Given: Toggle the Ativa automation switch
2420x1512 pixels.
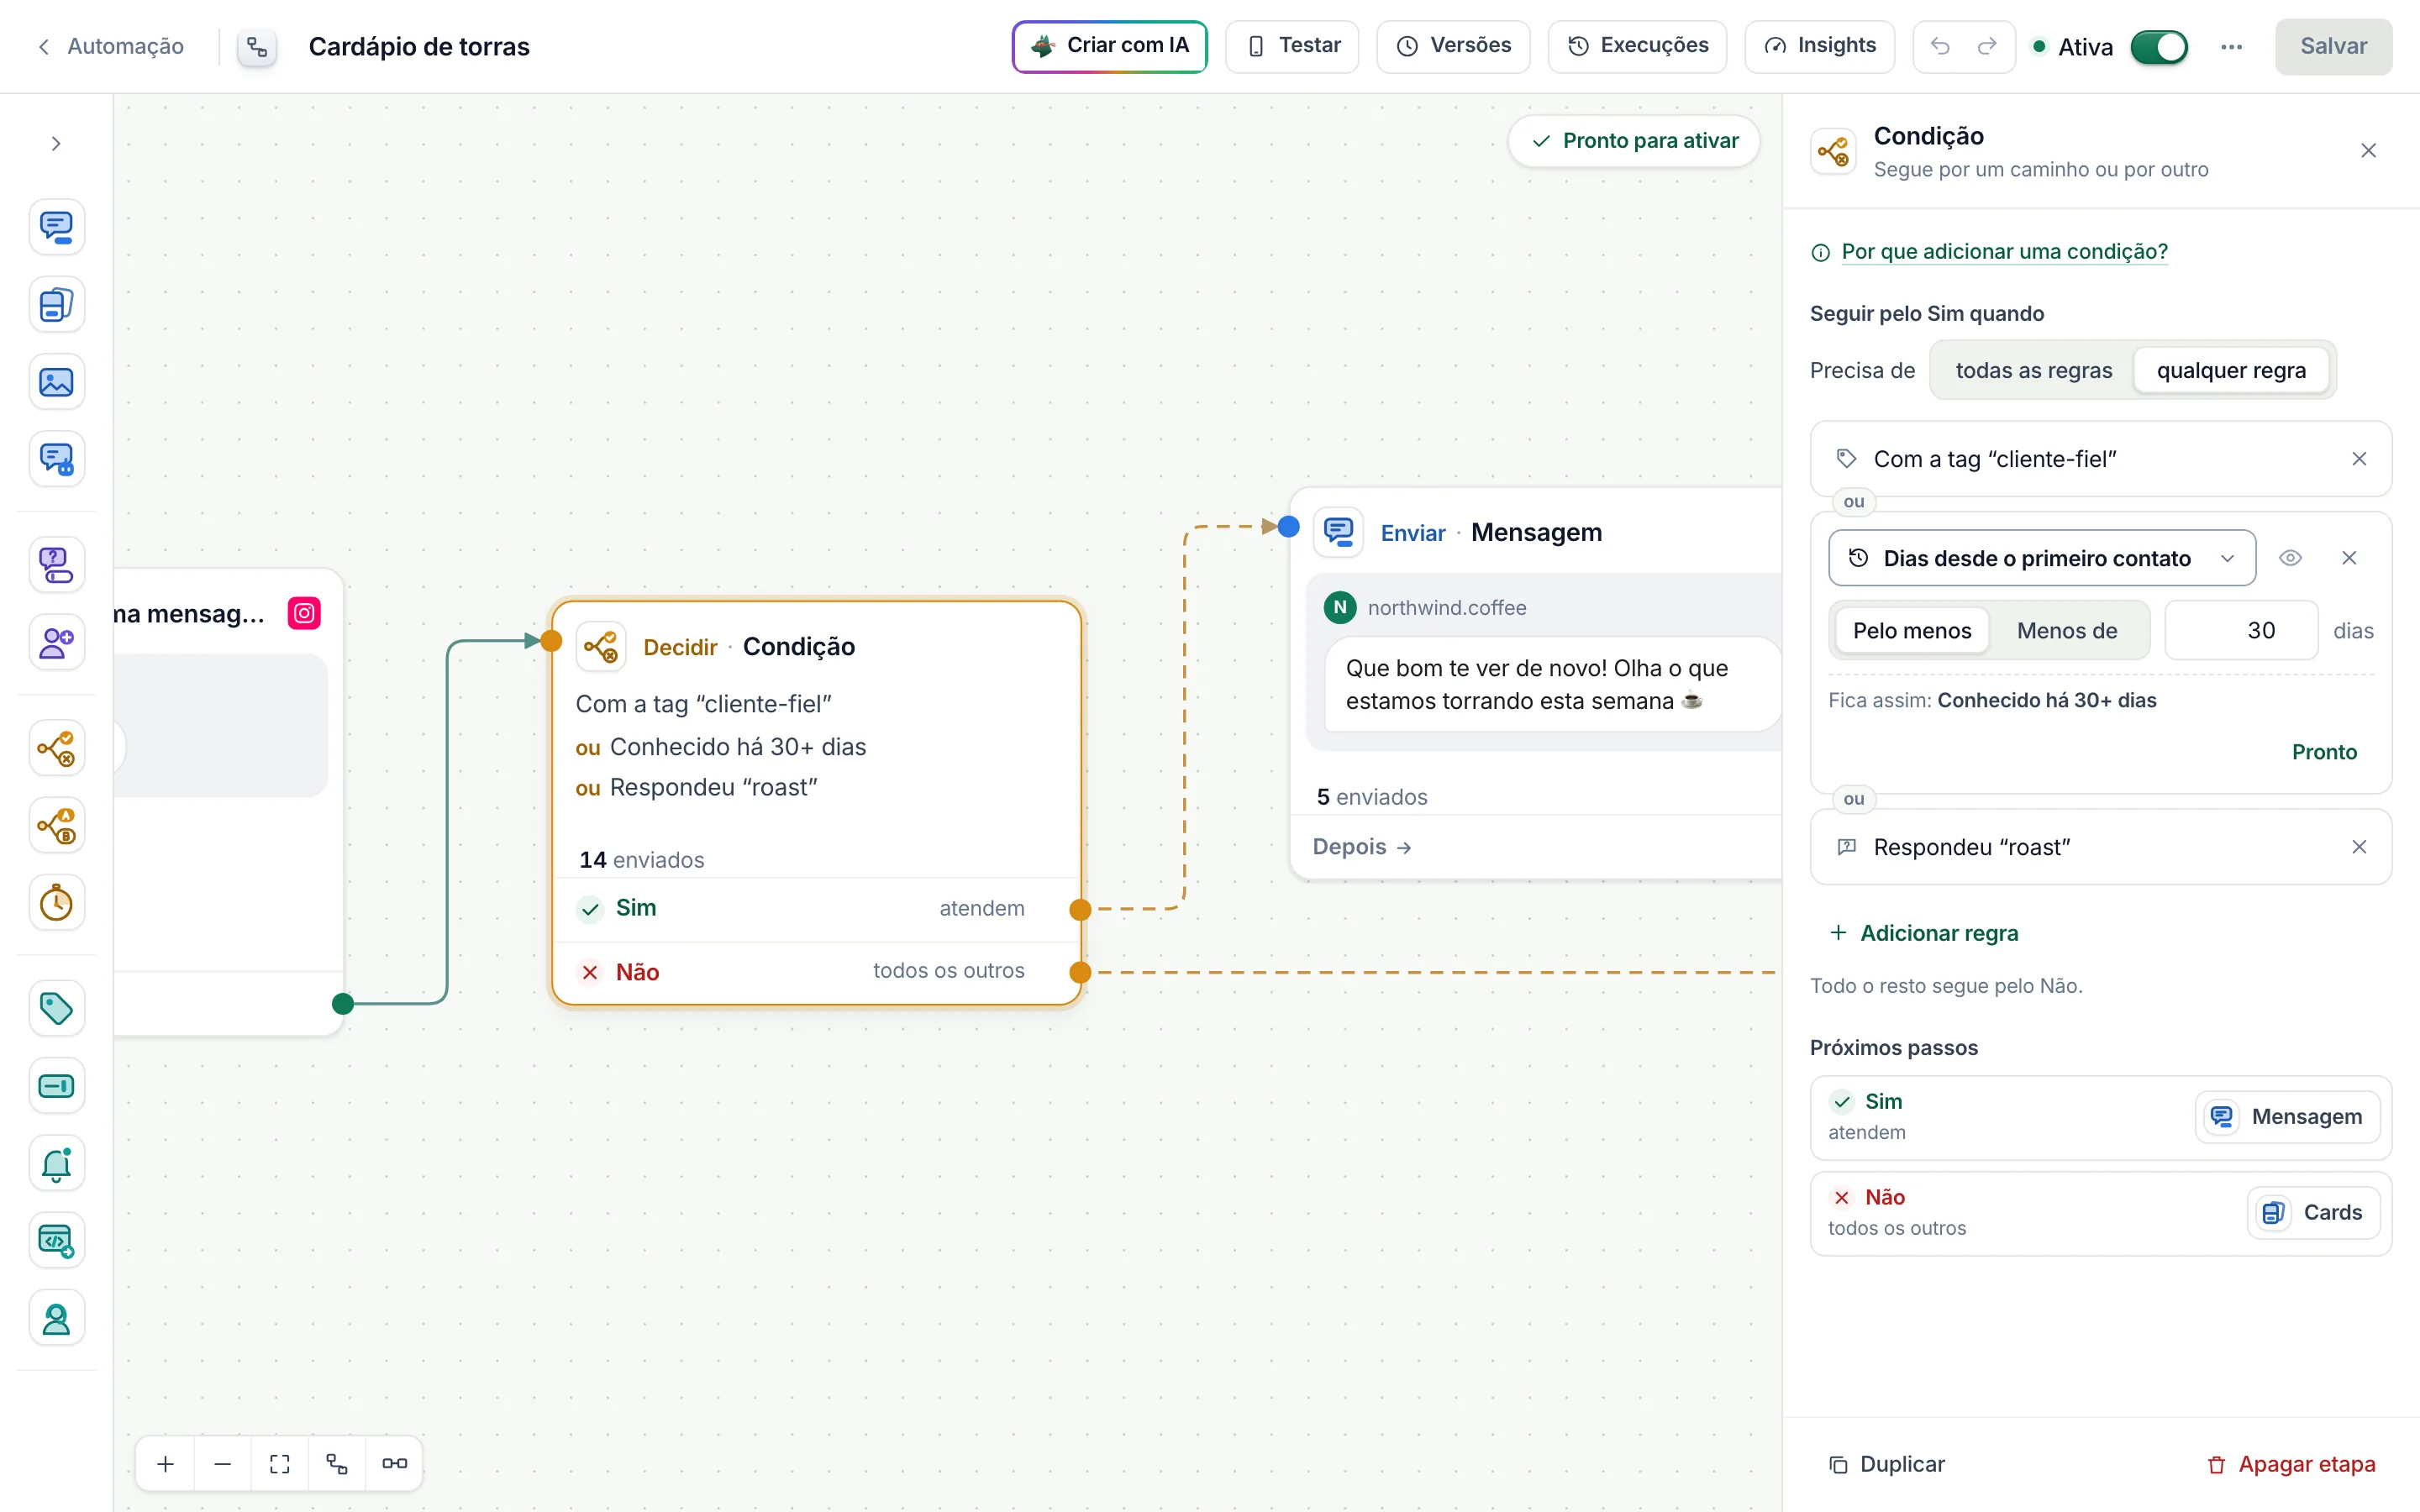Looking at the screenshot, I should (2159, 47).
